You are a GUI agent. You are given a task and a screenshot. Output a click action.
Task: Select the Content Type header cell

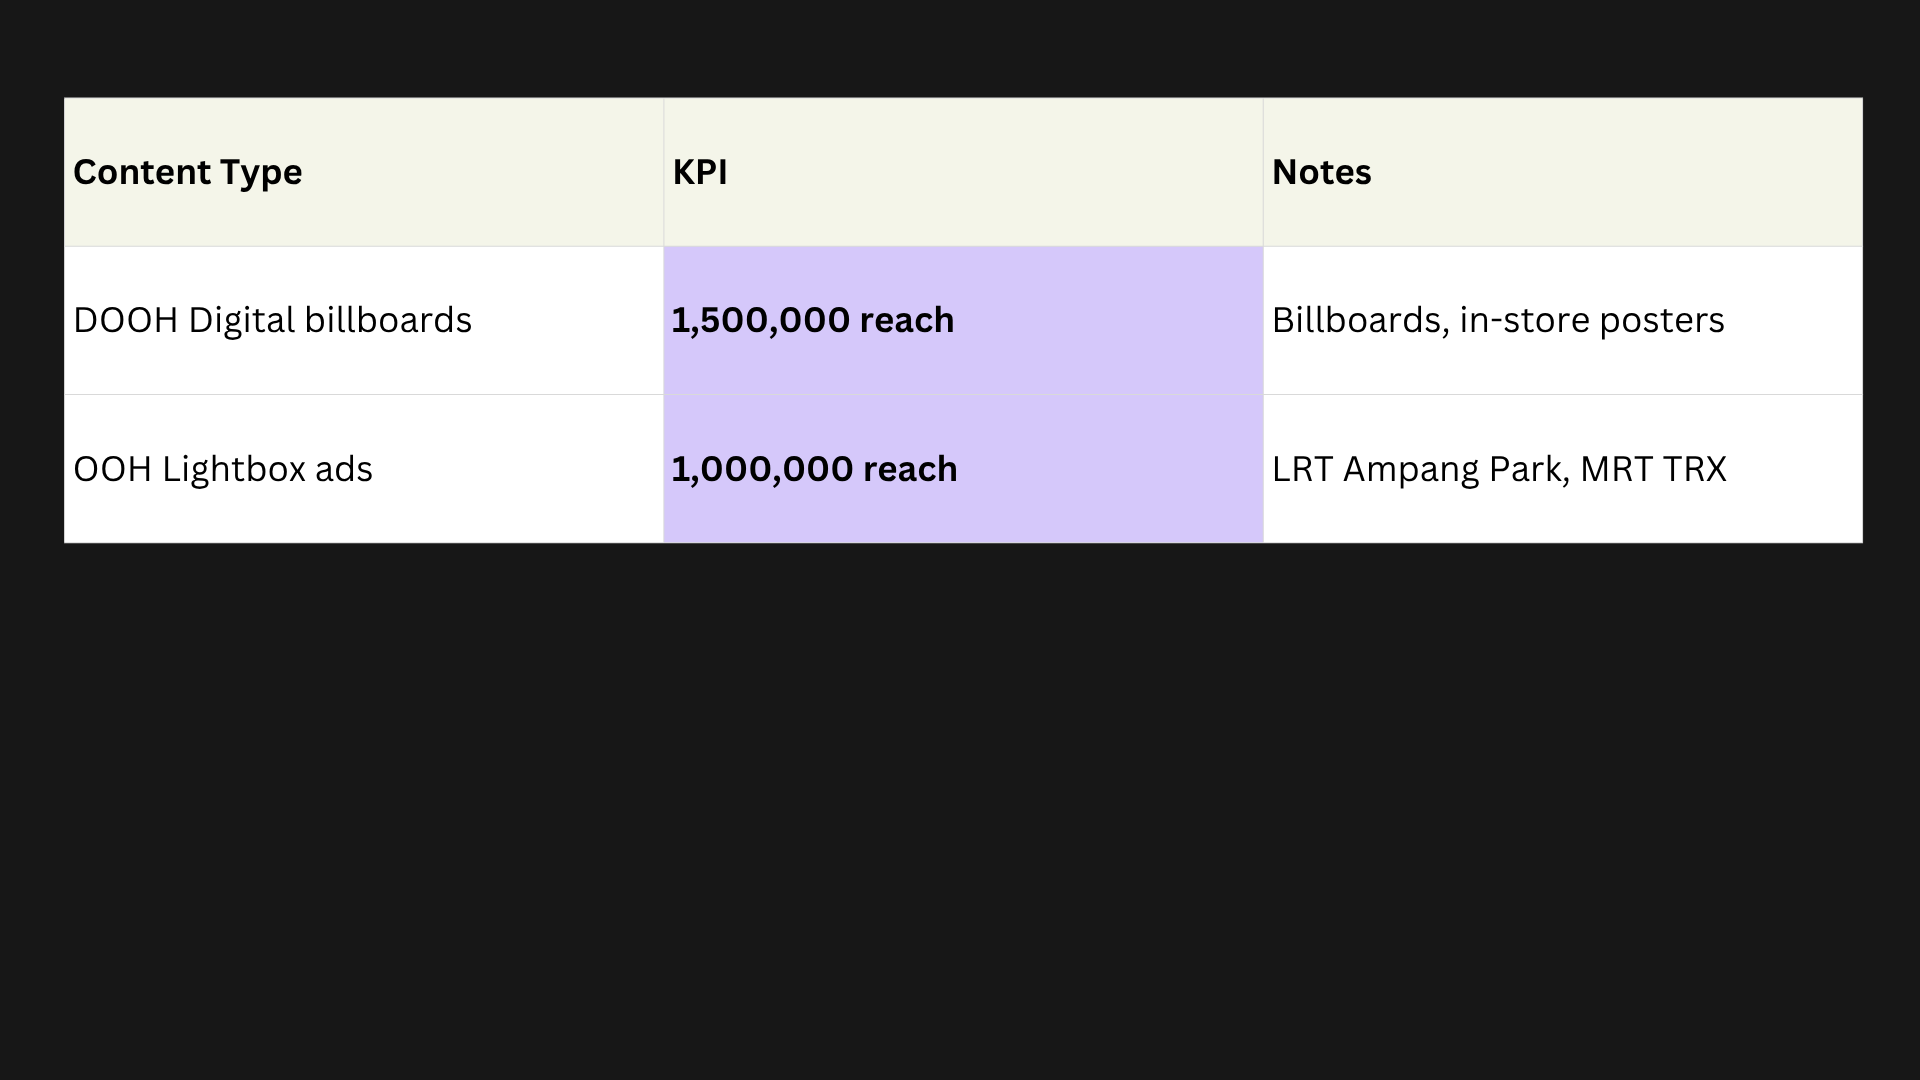pos(364,172)
